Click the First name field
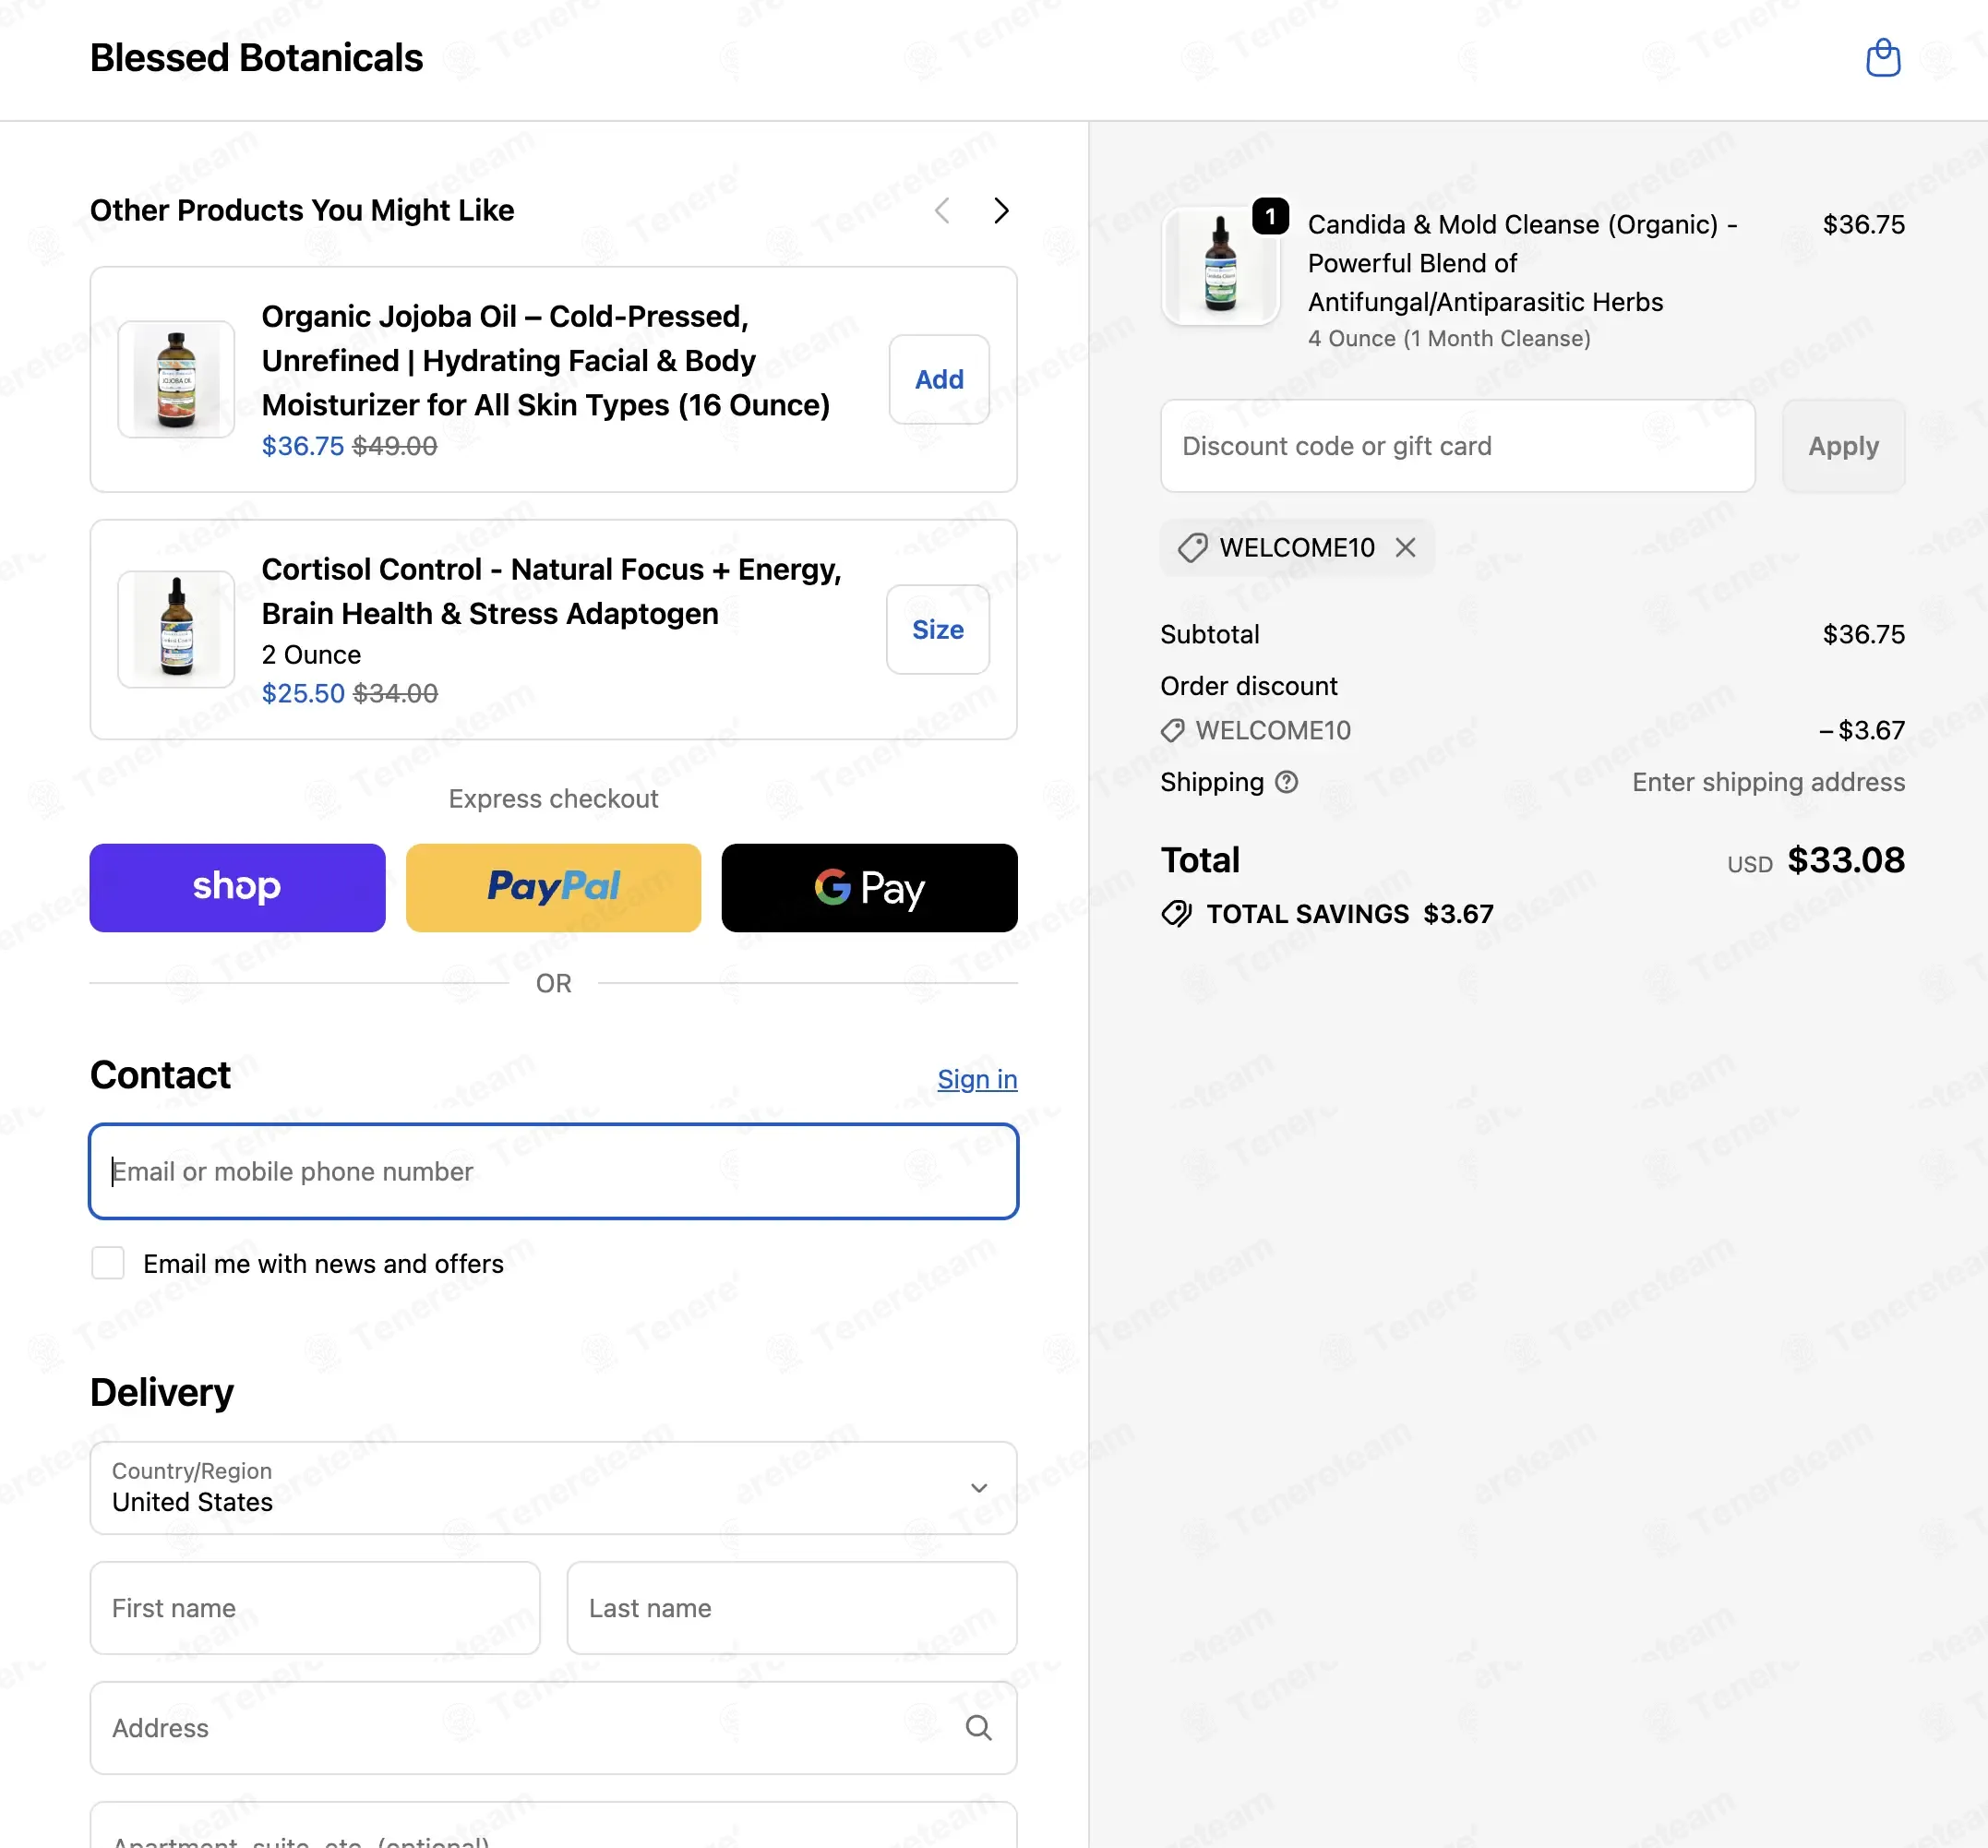This screenshot has width=1988, height=1848. pos(314,1607)
